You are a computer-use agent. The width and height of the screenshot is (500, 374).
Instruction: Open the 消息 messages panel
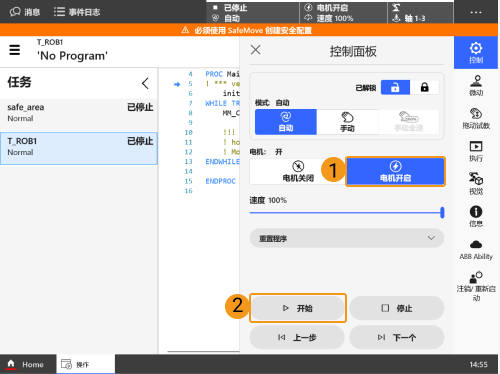click(25, 12)
